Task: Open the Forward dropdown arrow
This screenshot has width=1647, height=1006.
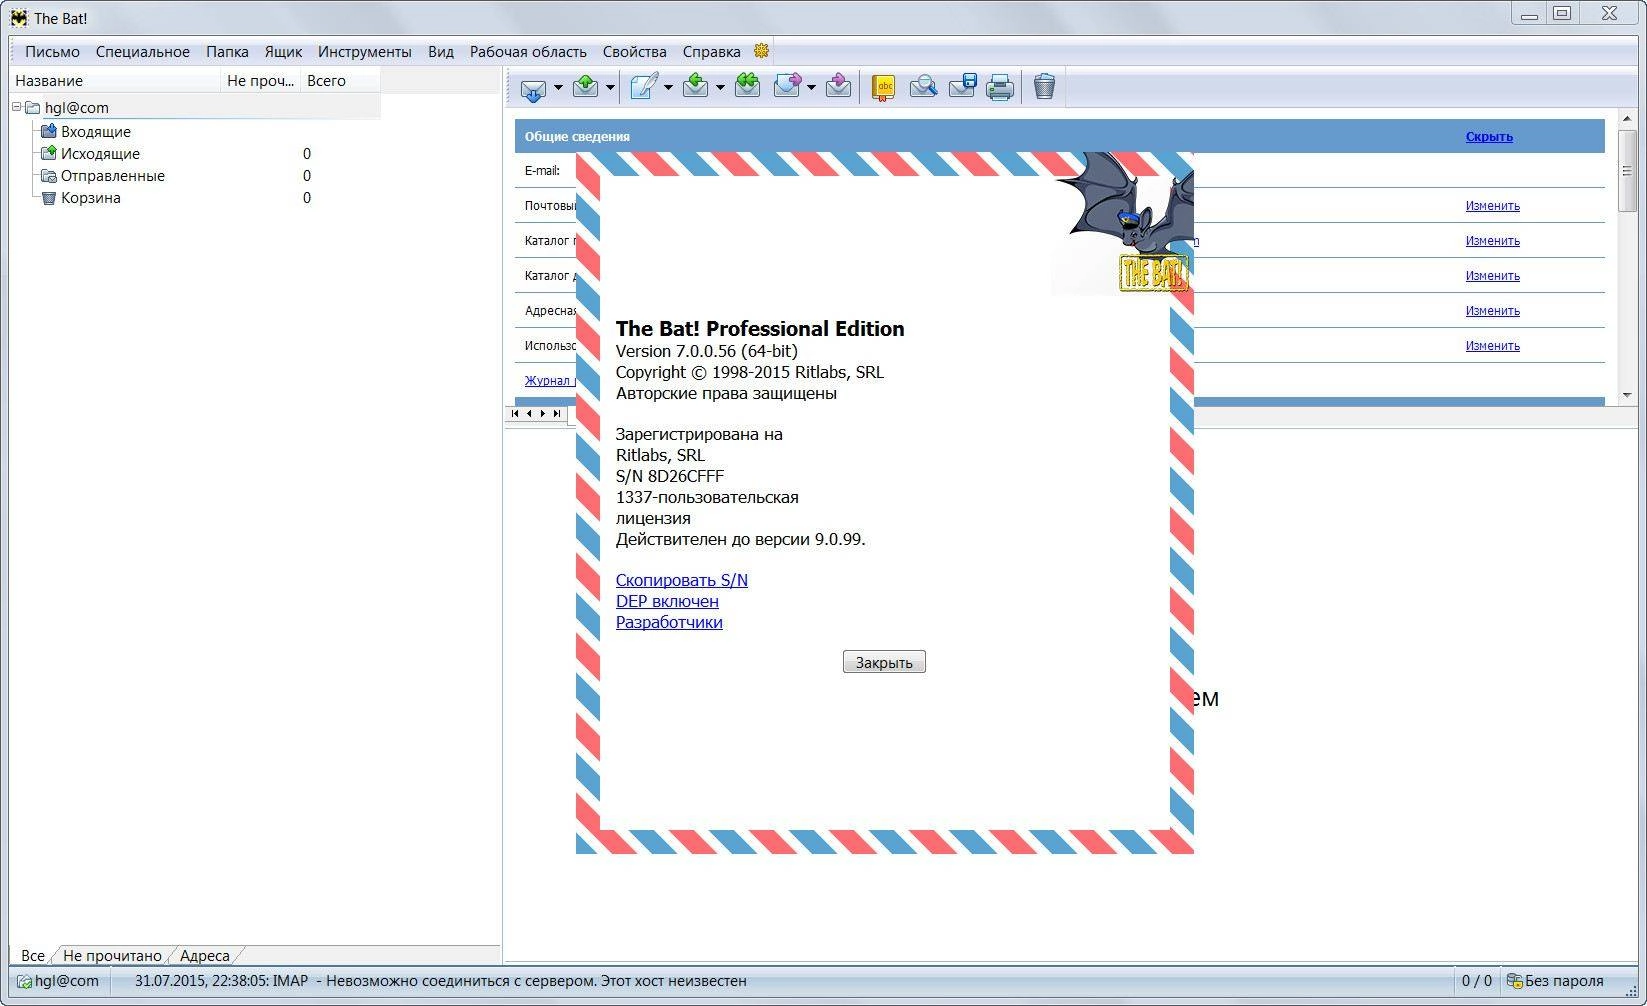Action: click(x=811, y=88)
